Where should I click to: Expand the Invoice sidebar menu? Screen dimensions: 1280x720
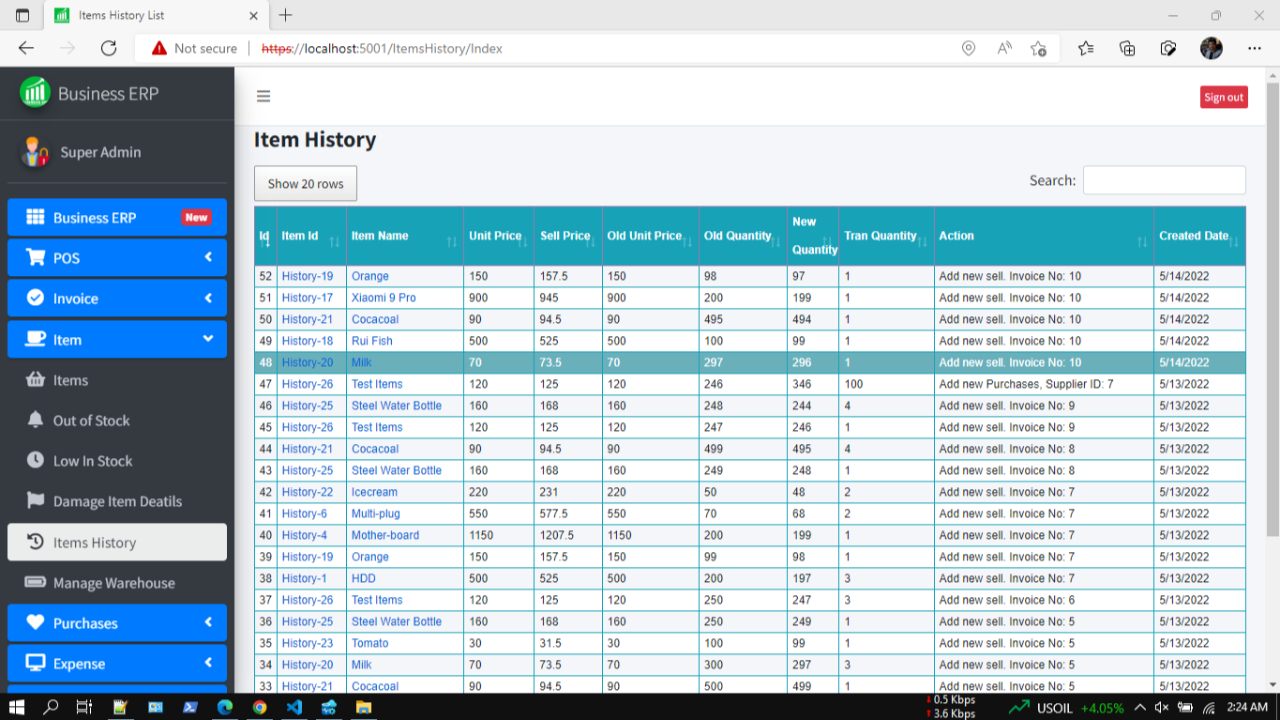117,298
